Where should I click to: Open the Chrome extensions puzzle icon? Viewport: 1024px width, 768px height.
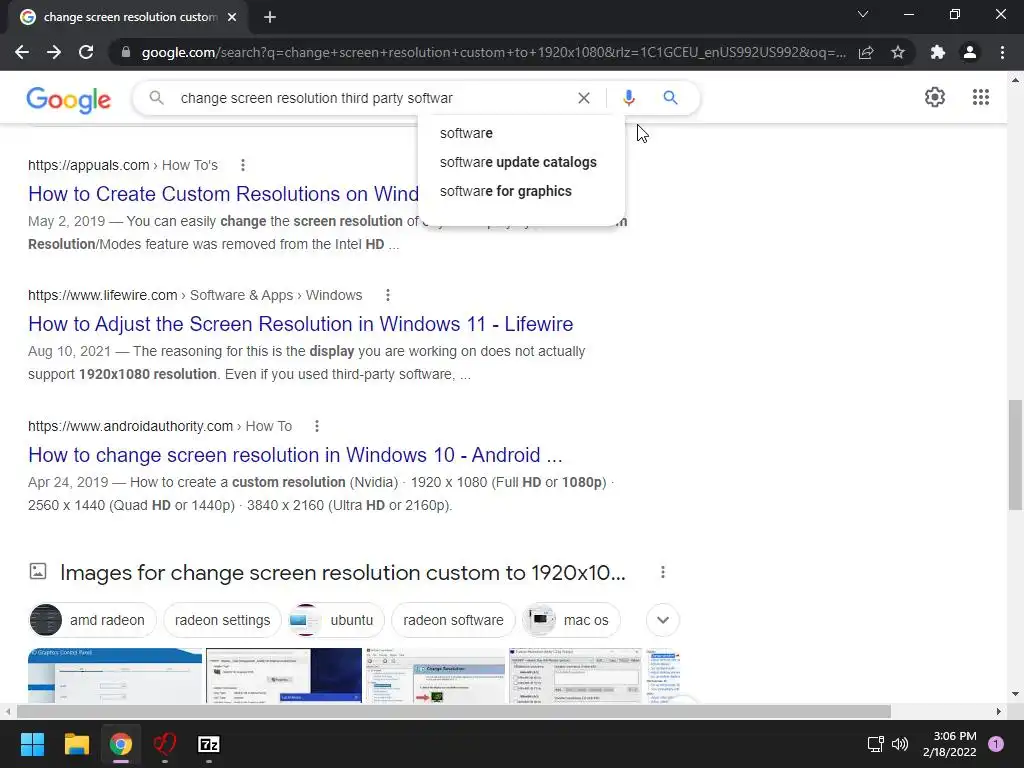click(938, 52)
